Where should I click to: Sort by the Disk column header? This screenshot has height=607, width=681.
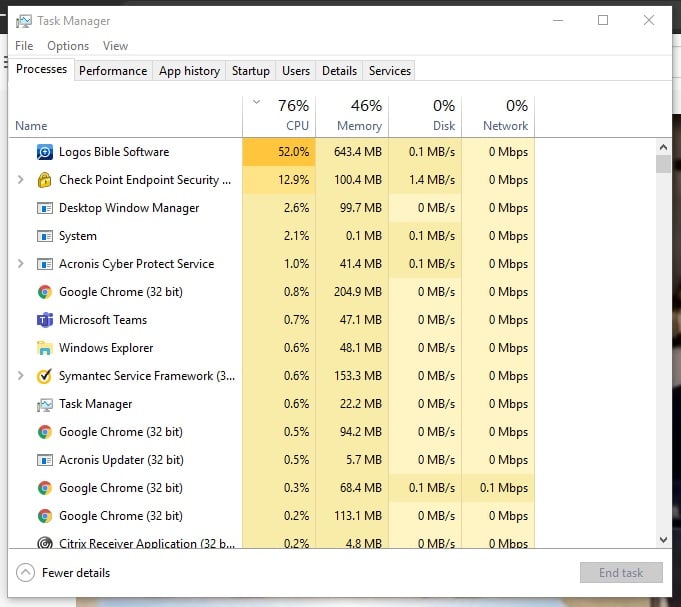(x=425, y=116)
